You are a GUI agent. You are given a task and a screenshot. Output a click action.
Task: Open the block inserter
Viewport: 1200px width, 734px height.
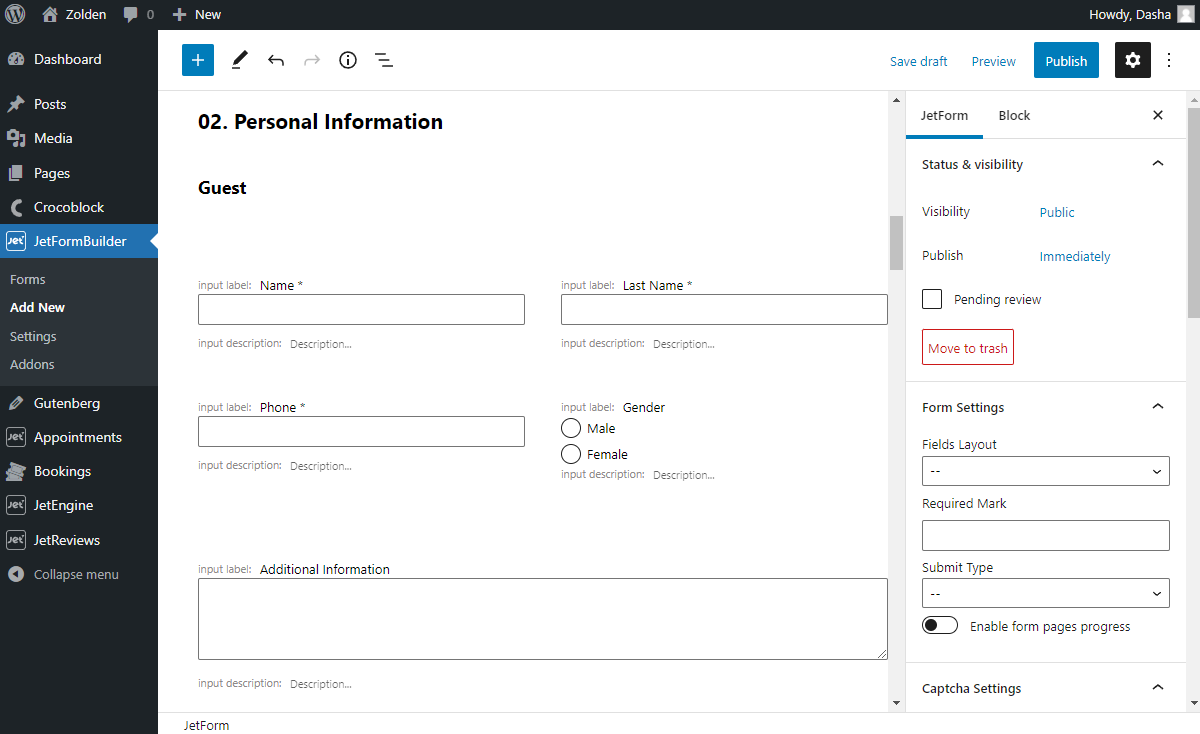click(x=197, y=60)
